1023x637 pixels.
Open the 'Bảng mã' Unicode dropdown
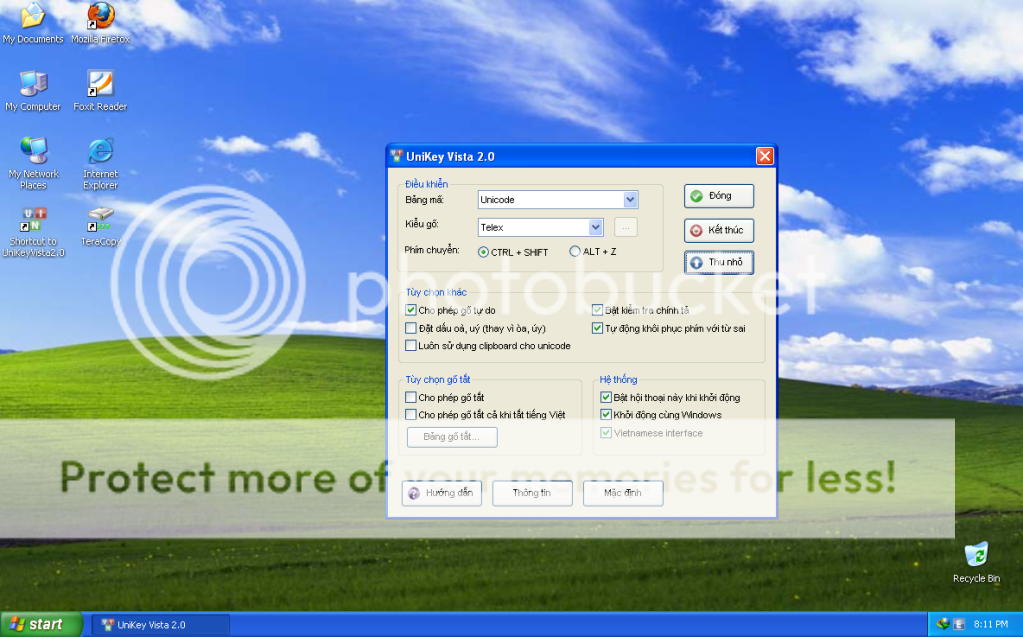[x=558, y=200]
